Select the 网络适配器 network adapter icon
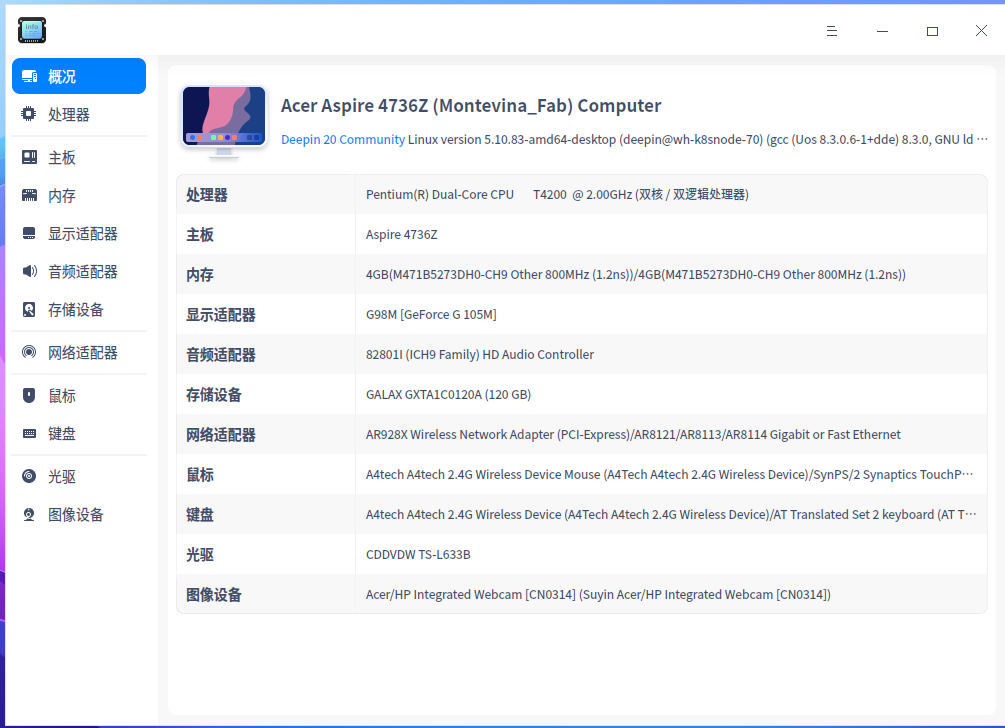The image size is (1005, 728). tap(29, 352)
